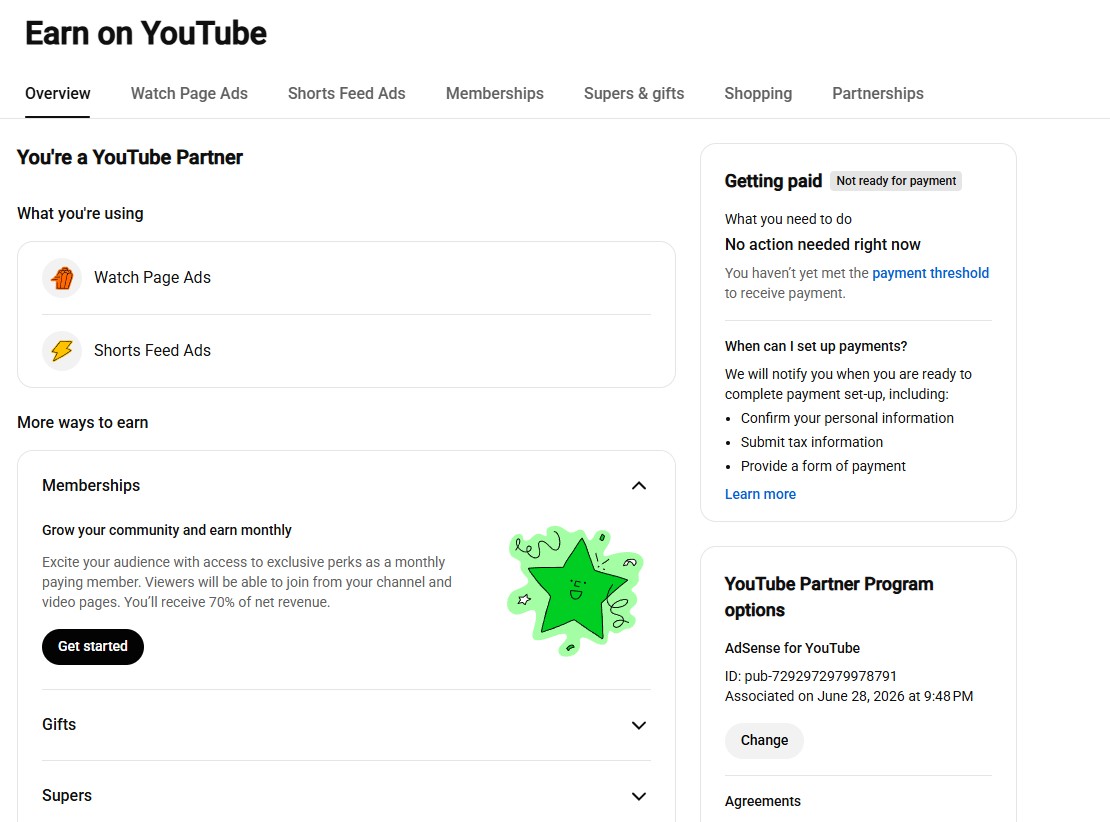Go to the Memberships tab
This screenshot has height=822, width=1110.
494,93
